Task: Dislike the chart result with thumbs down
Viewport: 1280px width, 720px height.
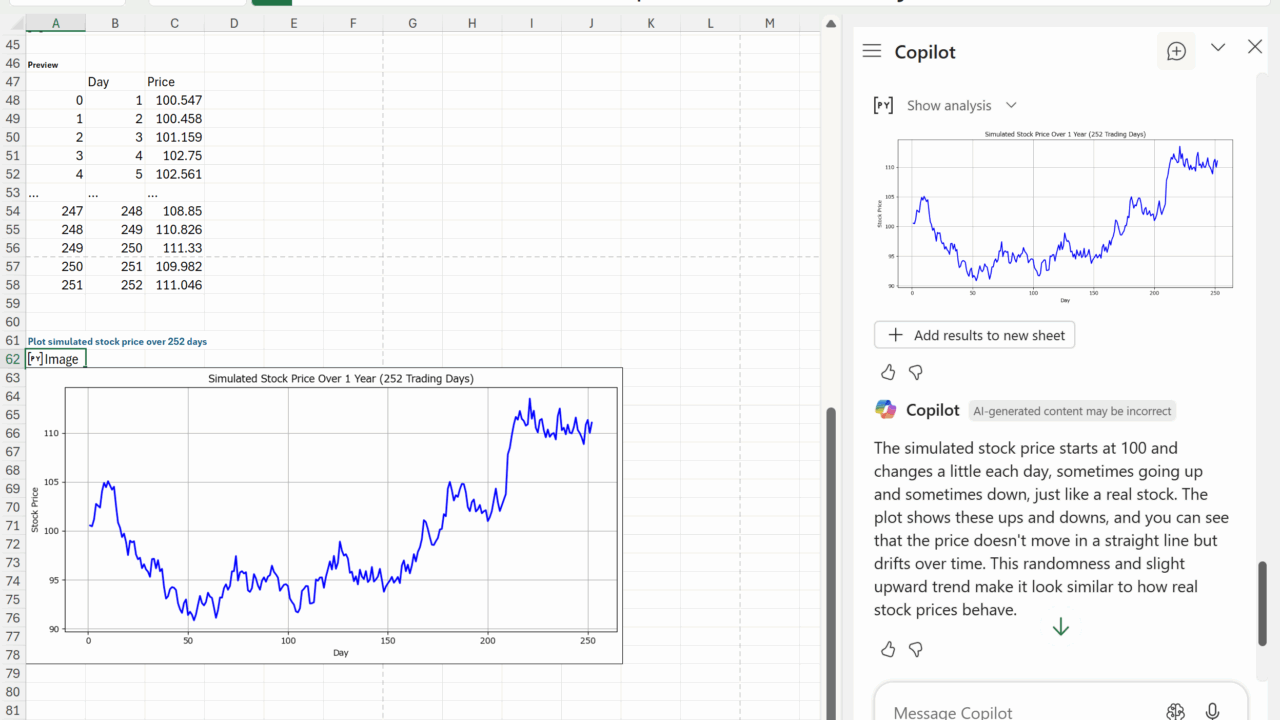Action: click(x=915, y=372)
